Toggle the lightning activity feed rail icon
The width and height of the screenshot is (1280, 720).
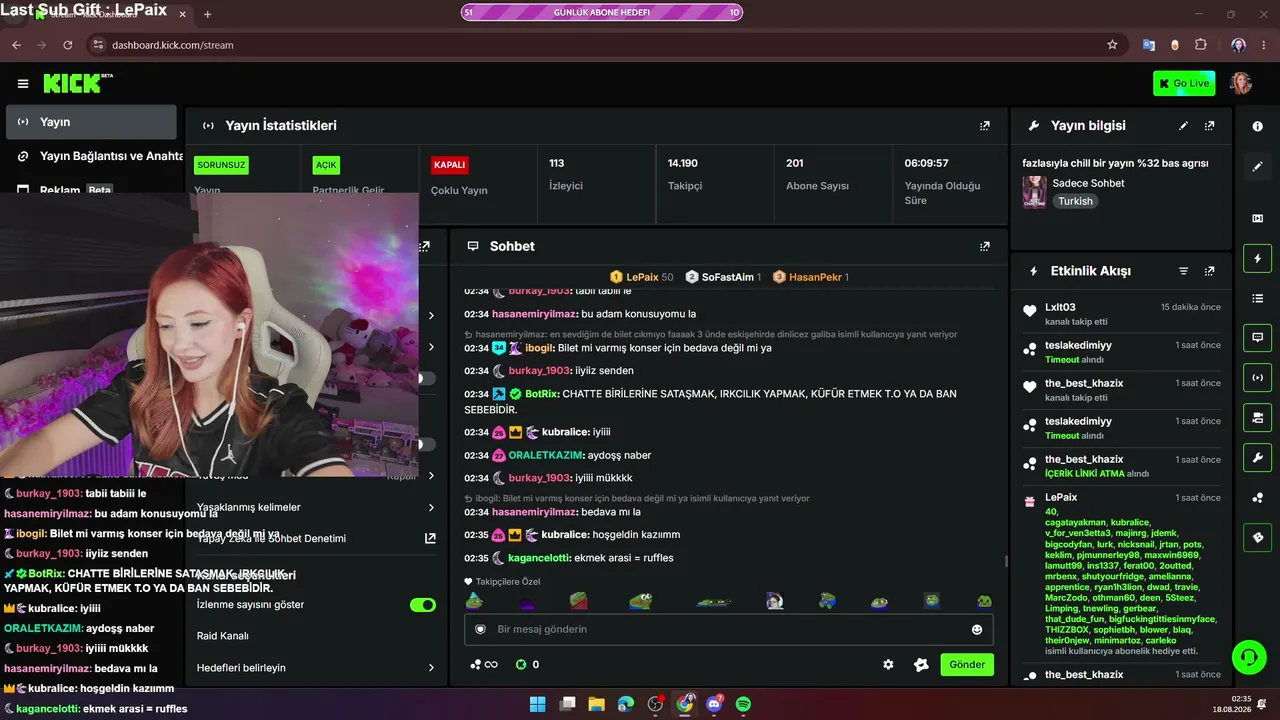click(x=1258, y=259)
